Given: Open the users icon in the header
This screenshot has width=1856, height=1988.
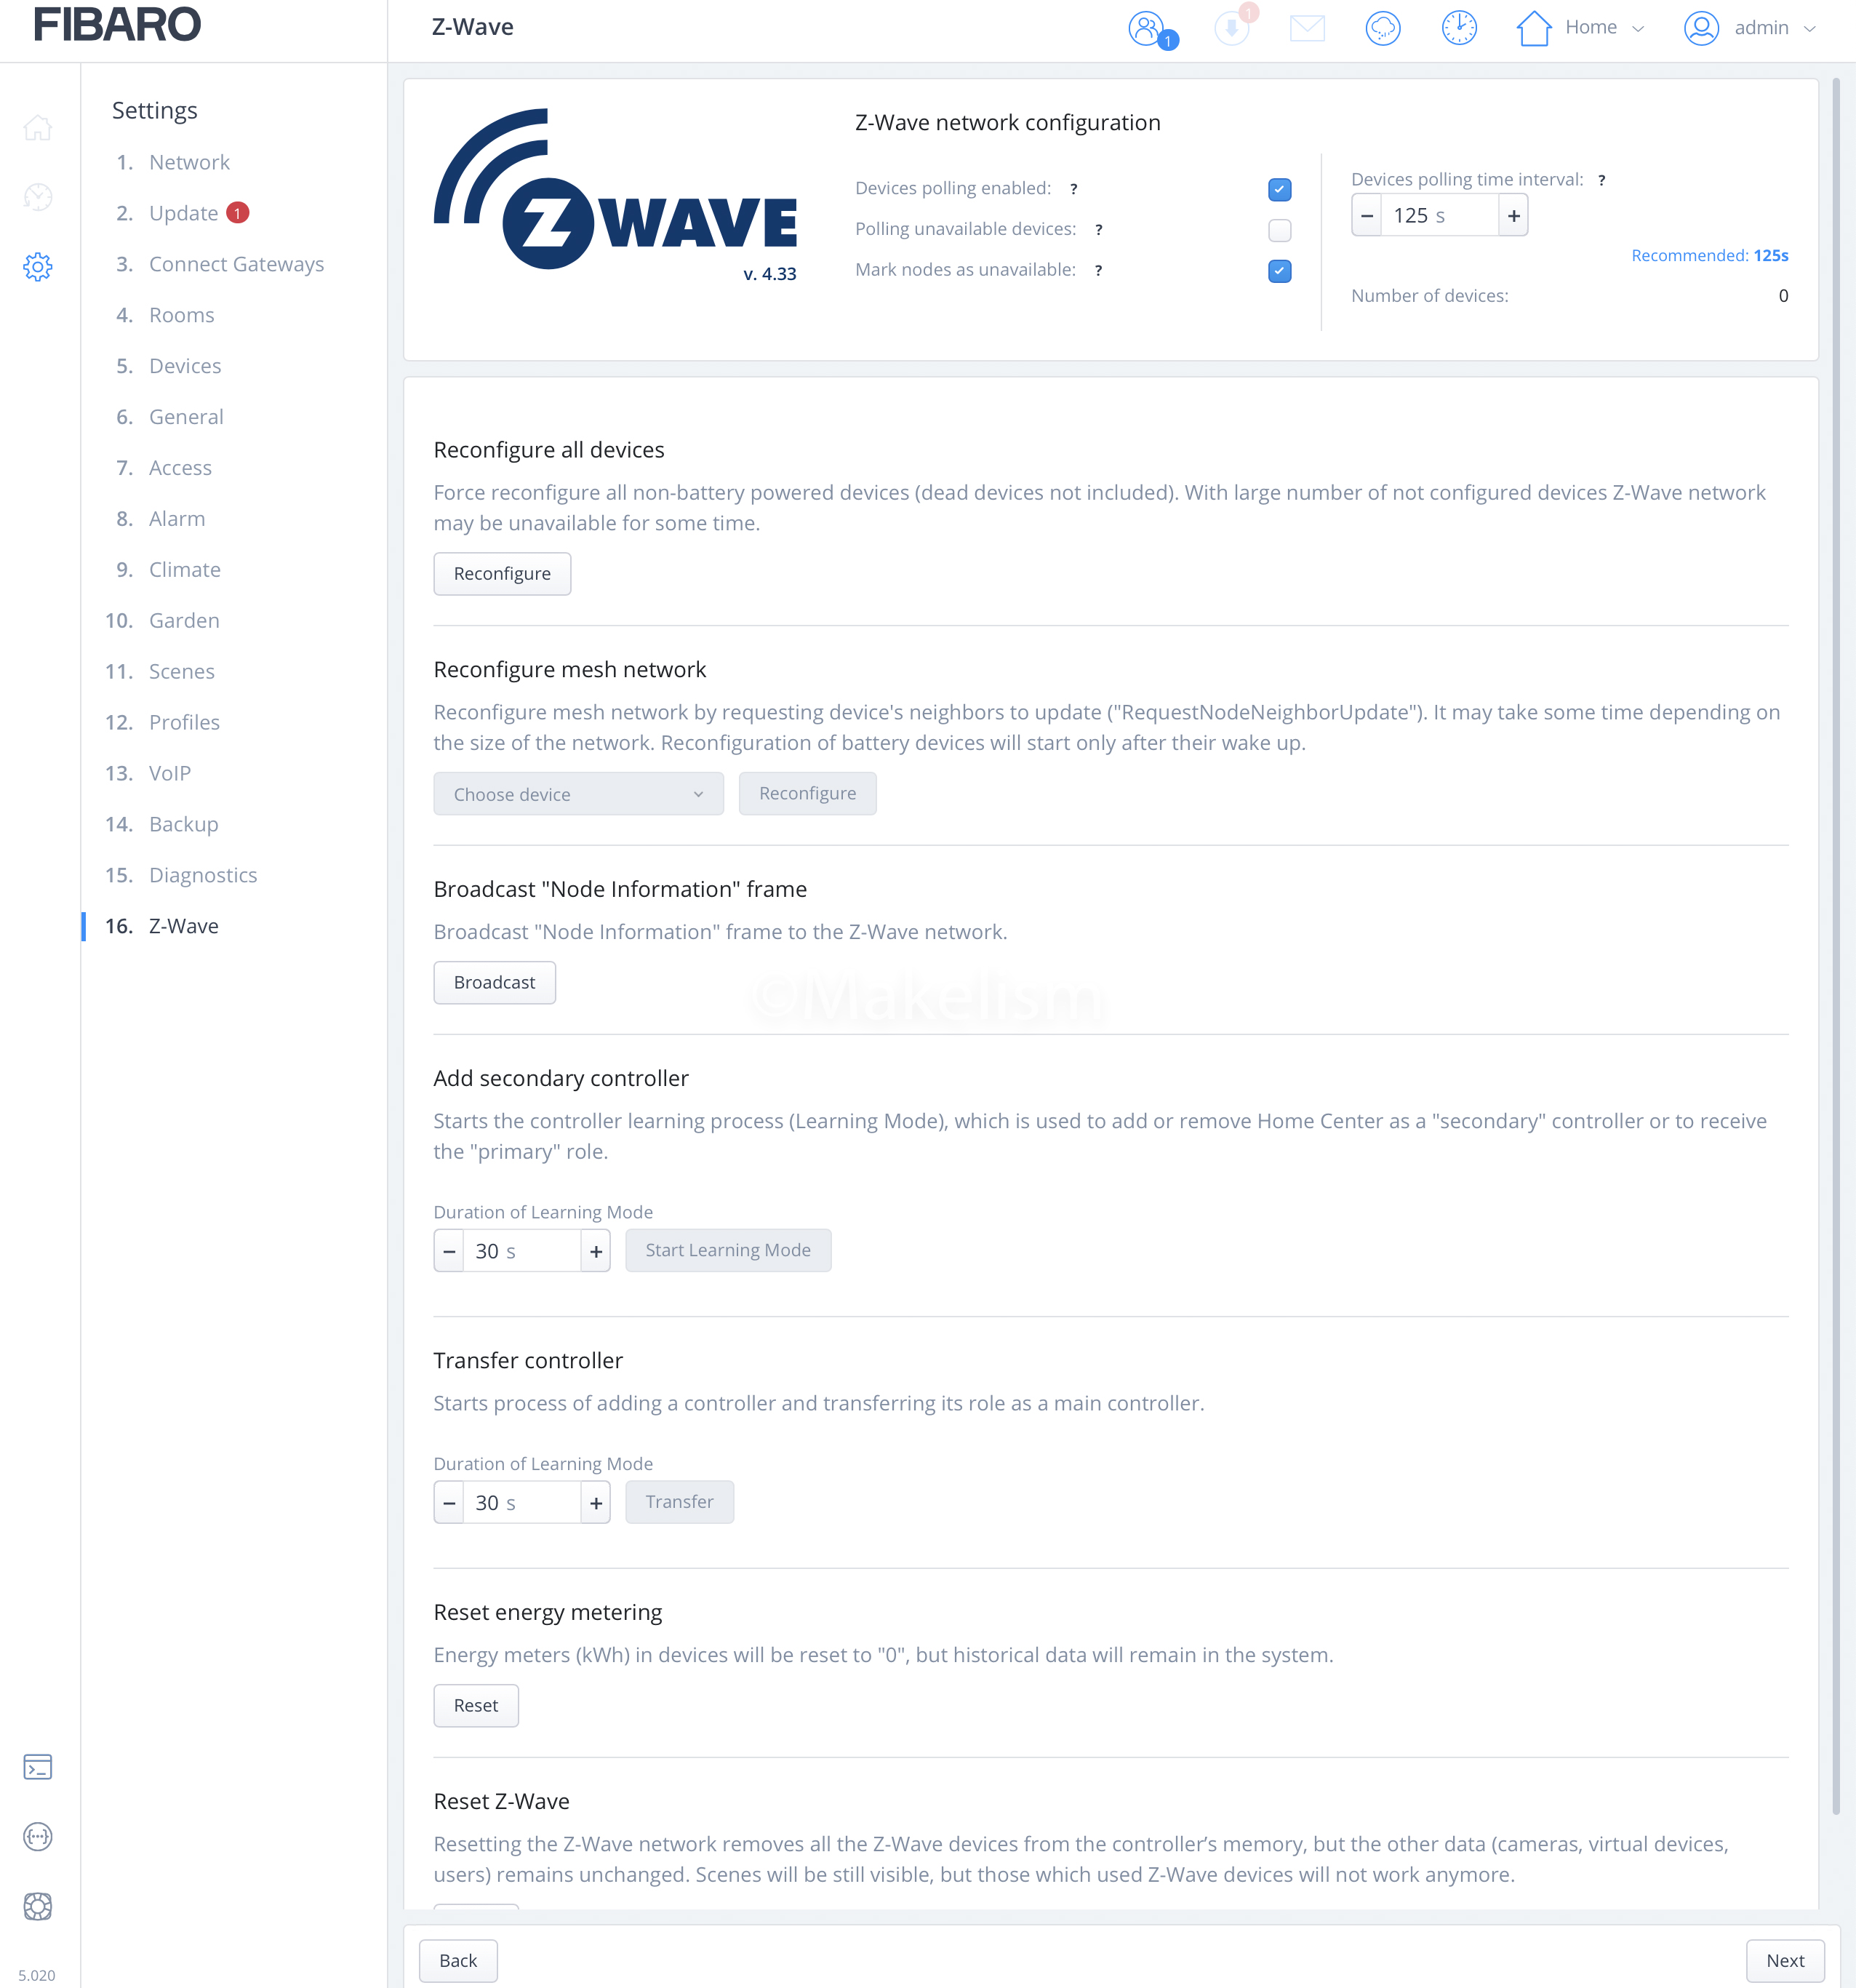Looking at the screenshot, I should (x=1148, y=28).
